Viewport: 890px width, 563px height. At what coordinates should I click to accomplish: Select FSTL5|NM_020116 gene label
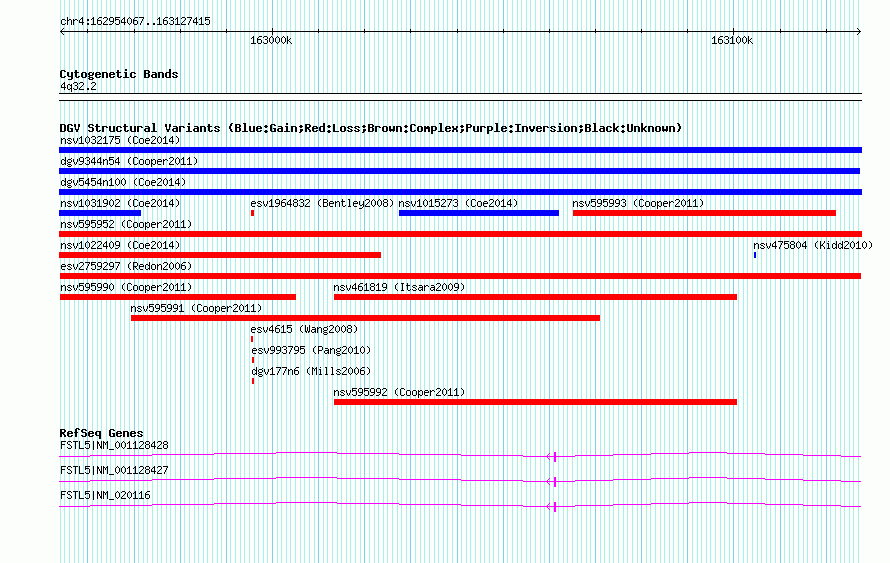coord(105,495)
